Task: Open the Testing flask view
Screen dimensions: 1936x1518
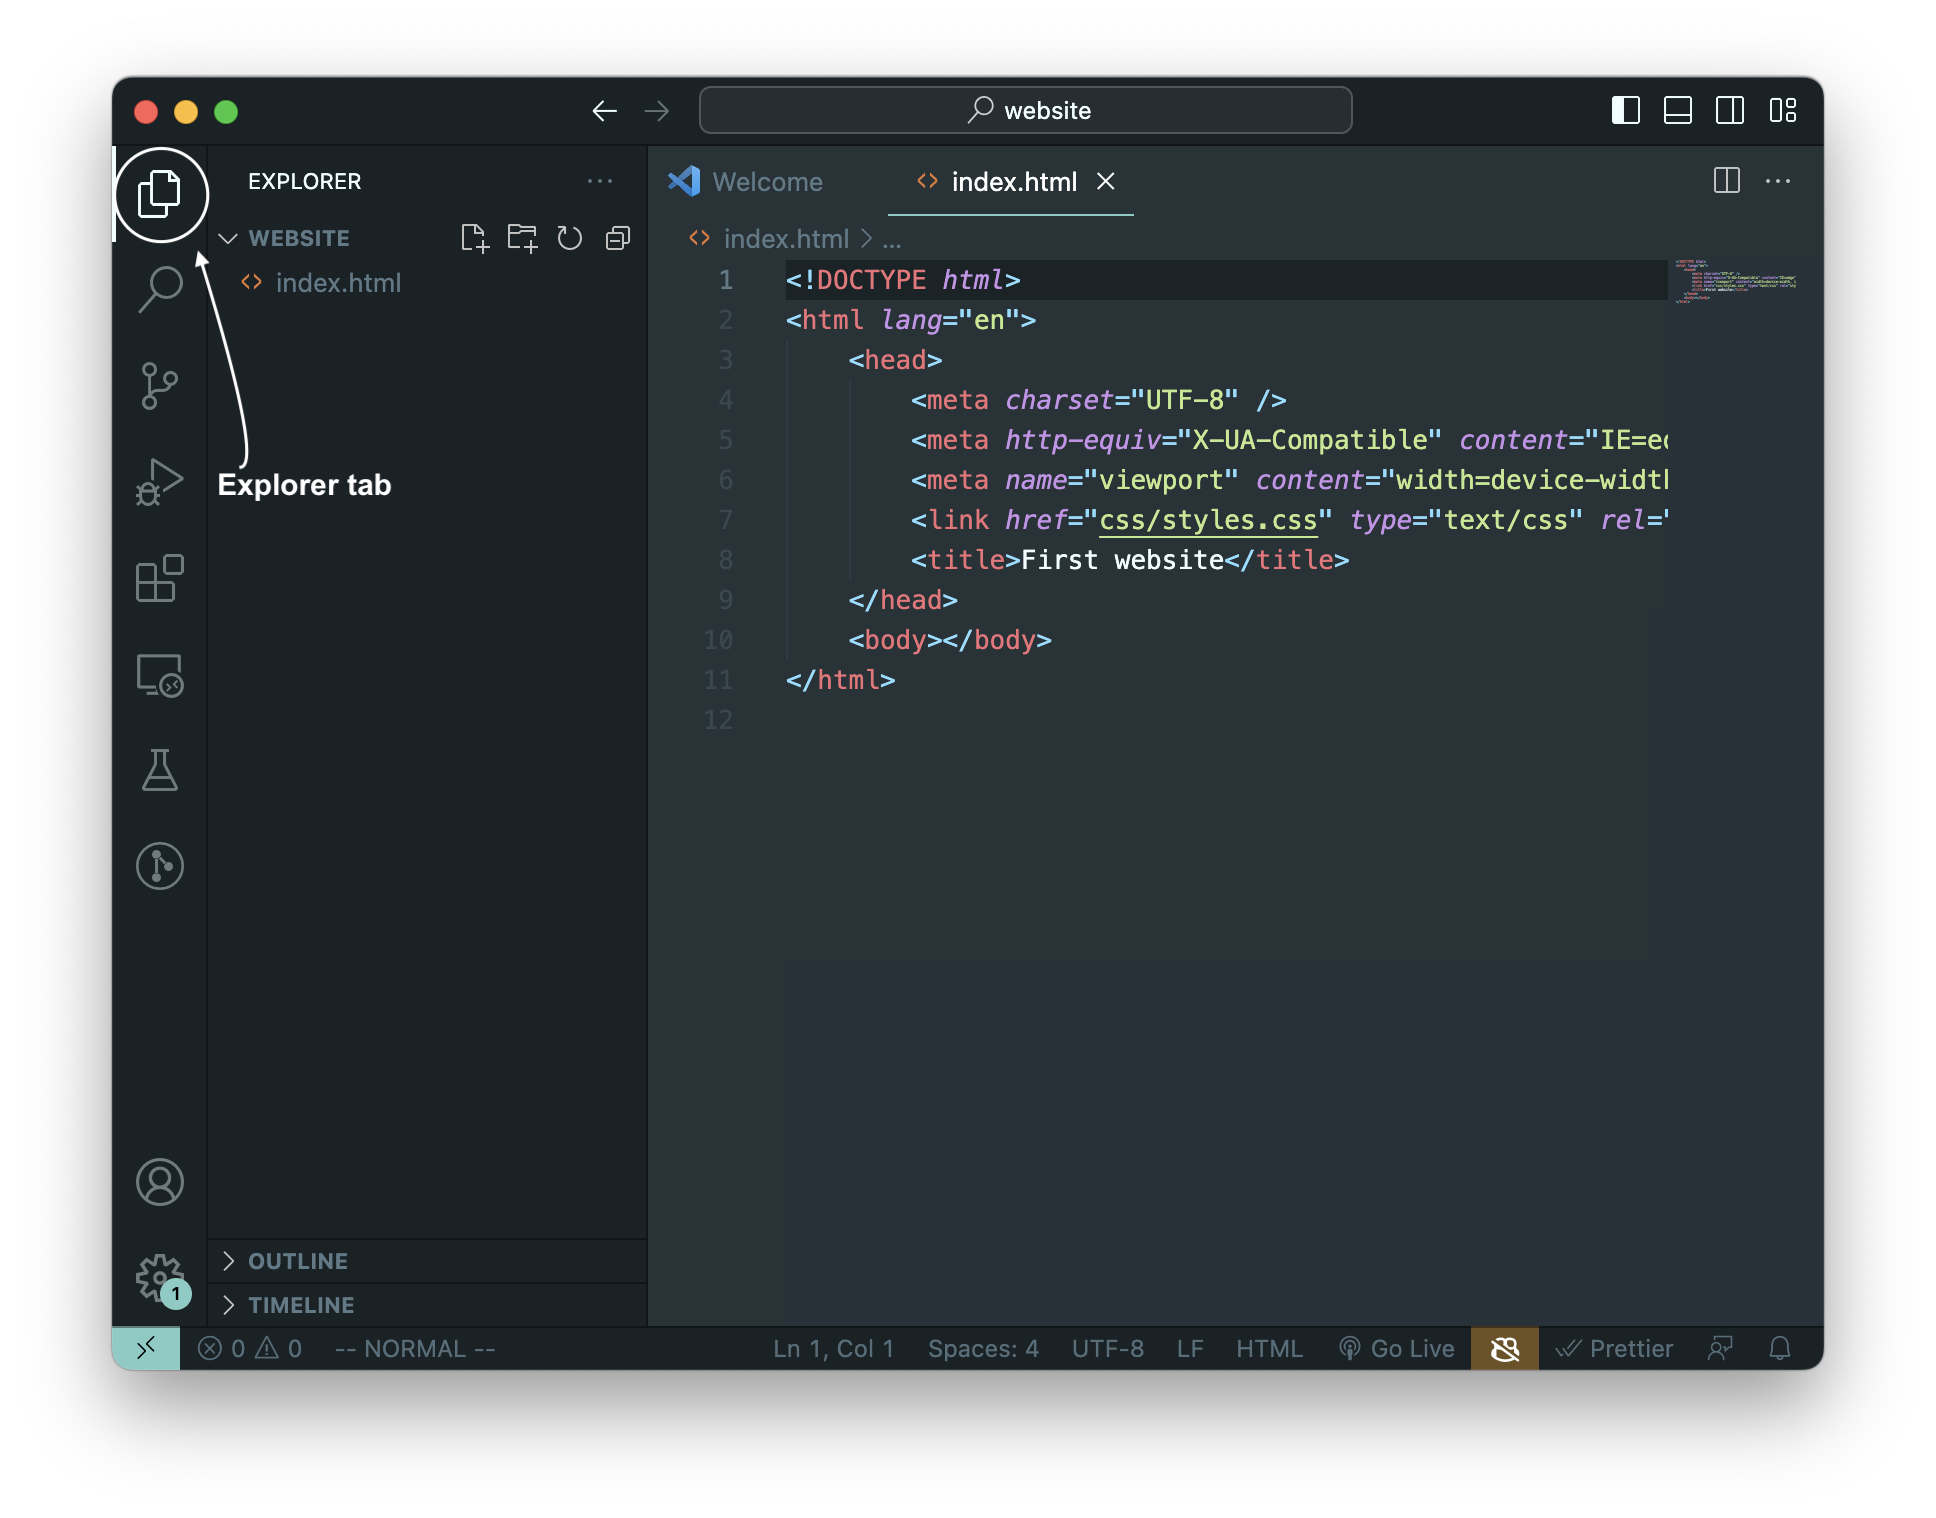Action: pos(160,770)
